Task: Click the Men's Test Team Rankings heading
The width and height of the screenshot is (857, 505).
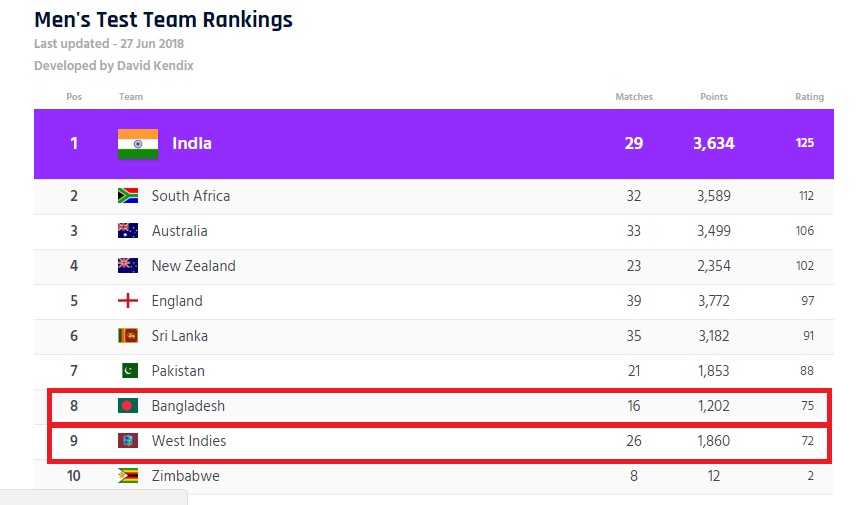Action: pyautogui.click(x=163, y=20)
